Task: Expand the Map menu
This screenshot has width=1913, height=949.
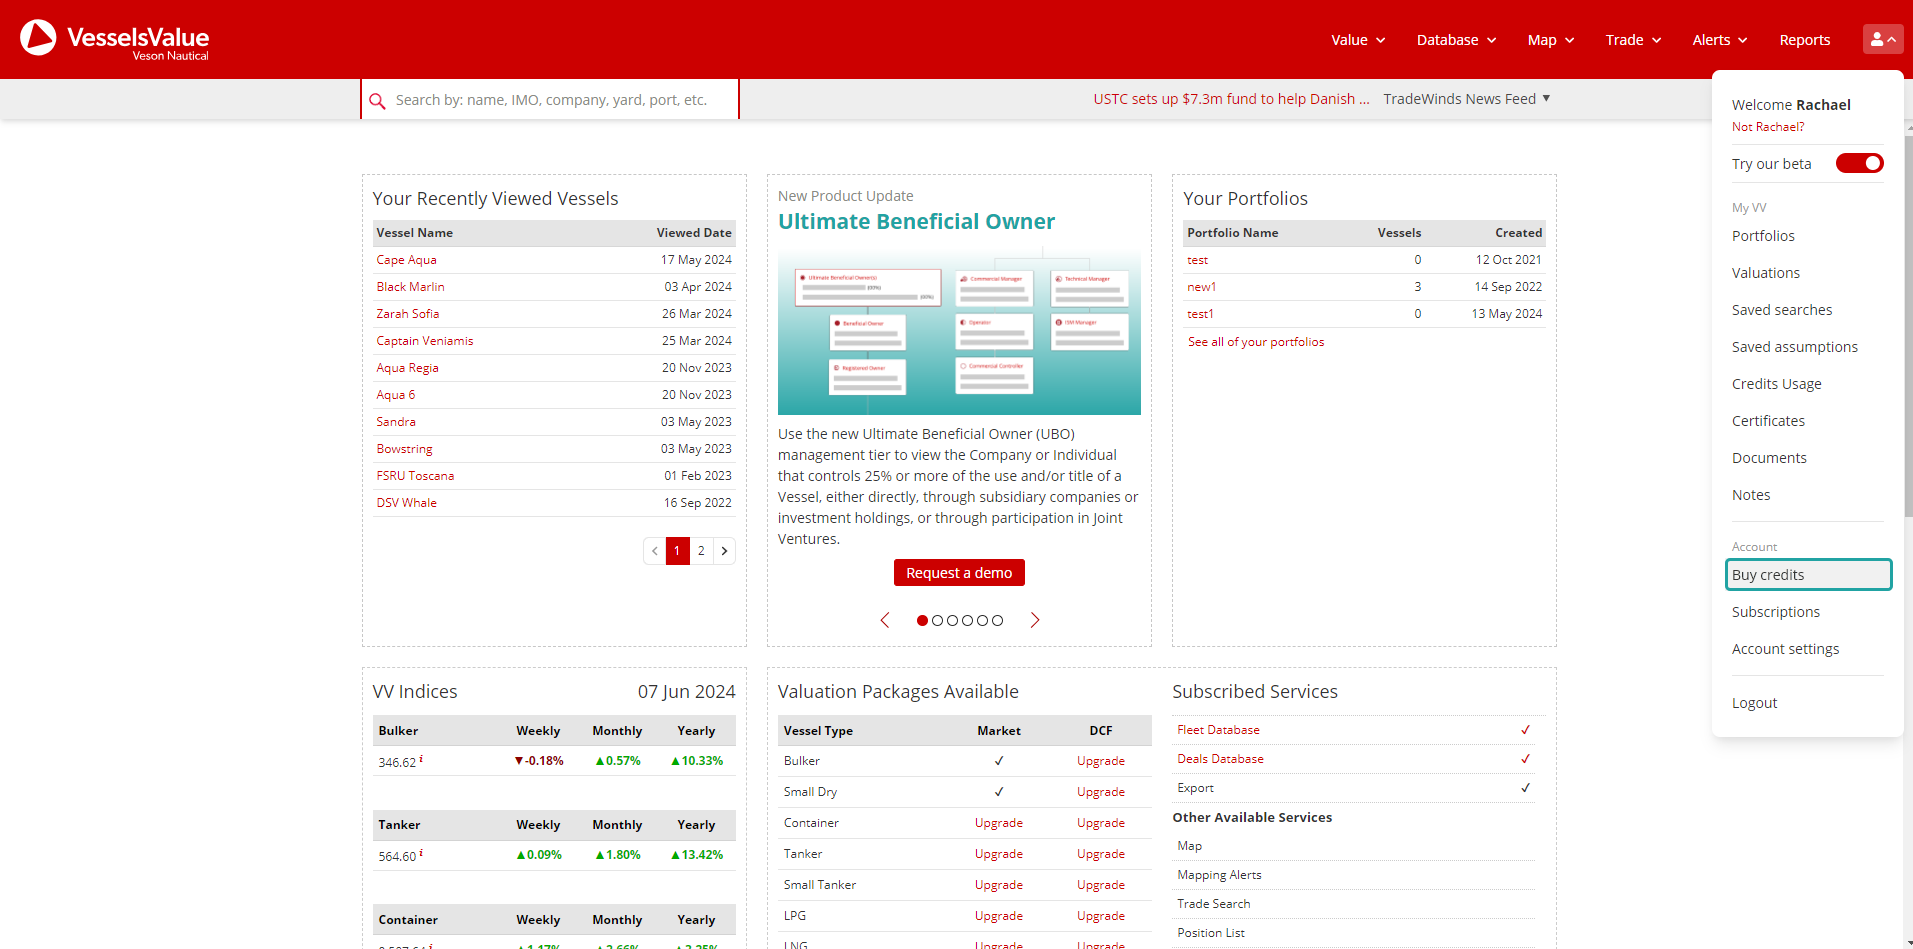Action: tap(1551, 40)
